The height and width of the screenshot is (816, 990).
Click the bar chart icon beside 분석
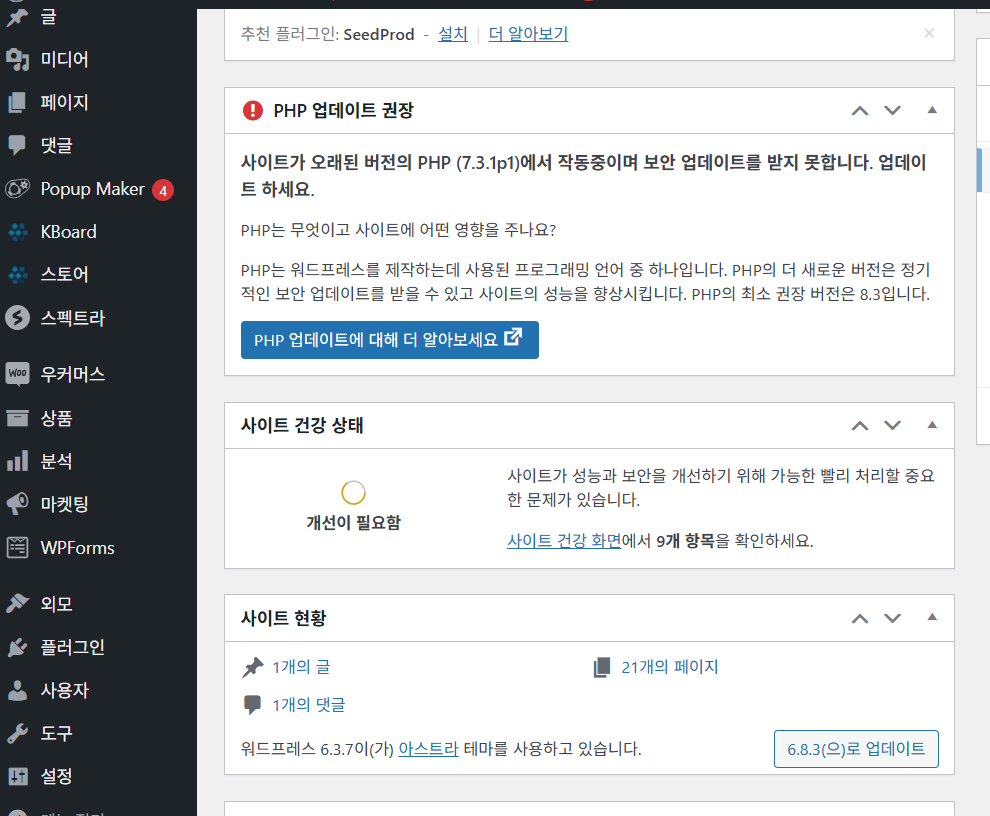(18, 460)
